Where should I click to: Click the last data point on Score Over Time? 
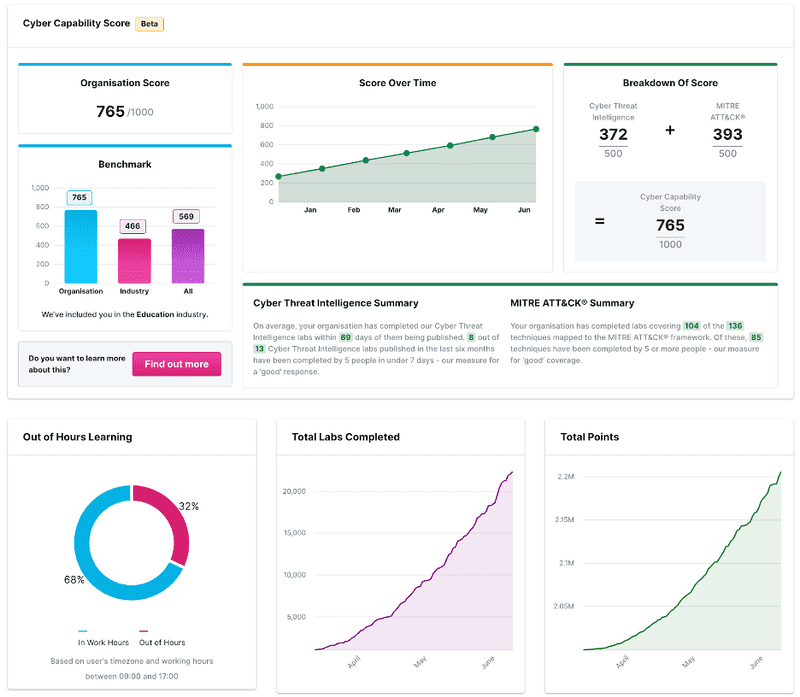(536, 129)
